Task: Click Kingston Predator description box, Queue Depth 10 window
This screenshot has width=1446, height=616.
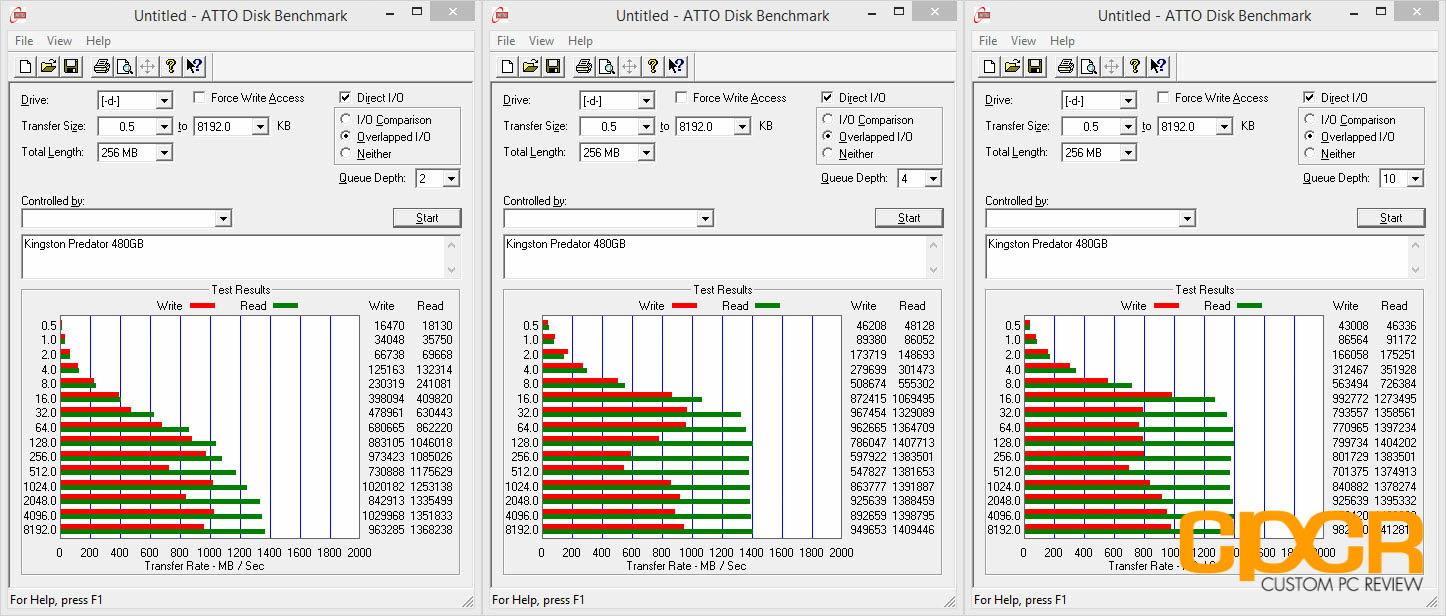Action: [x=1205, y=256]
